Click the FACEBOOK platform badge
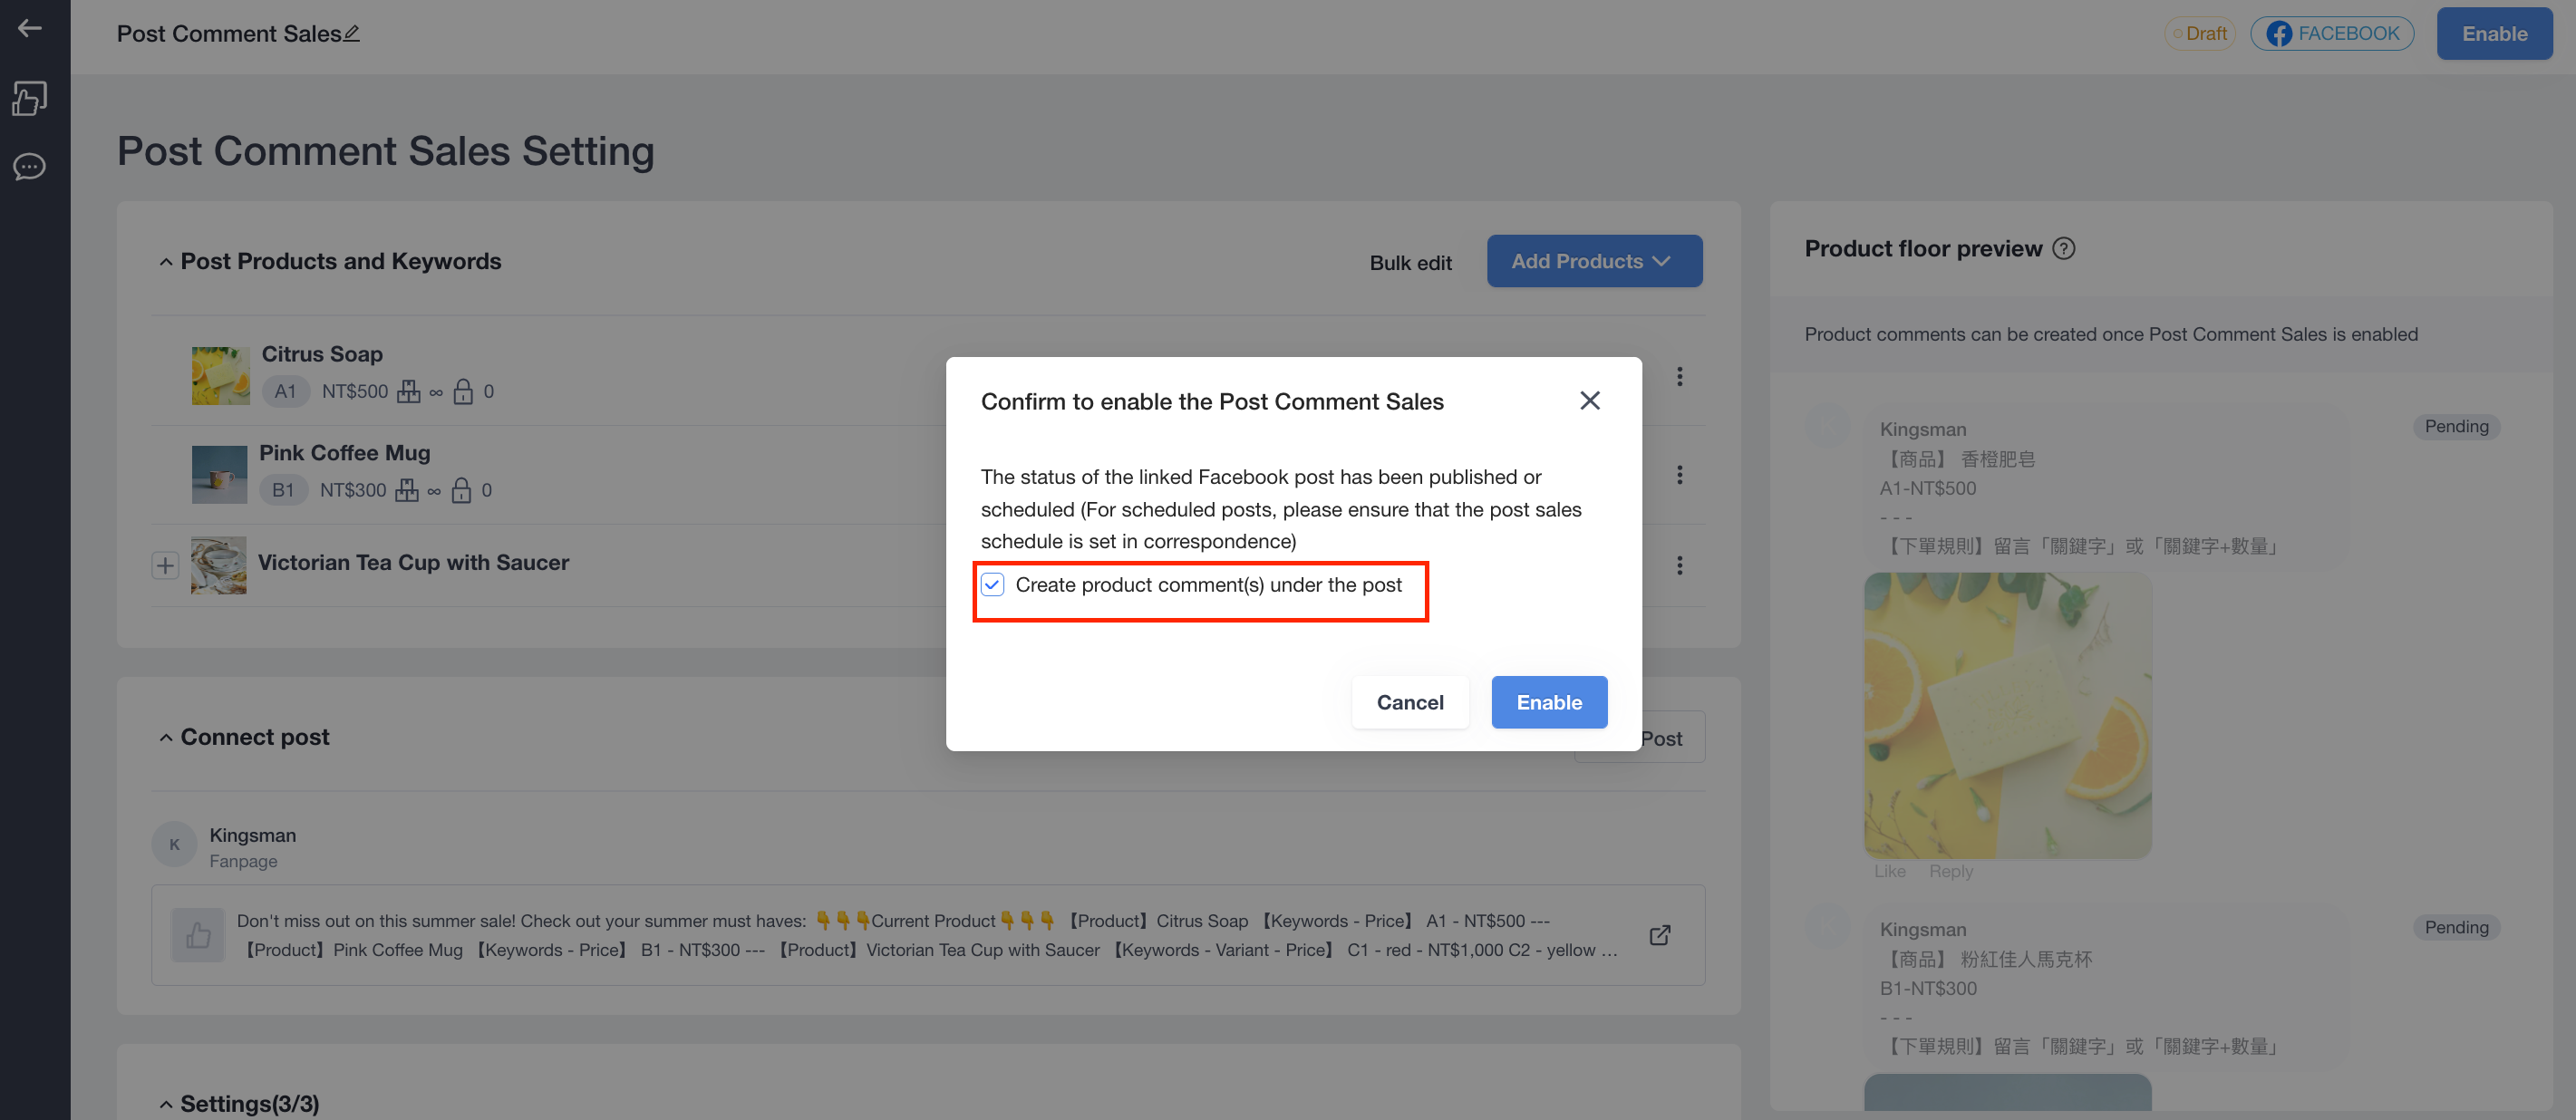2576x1120 pixels. [2332, 33]
